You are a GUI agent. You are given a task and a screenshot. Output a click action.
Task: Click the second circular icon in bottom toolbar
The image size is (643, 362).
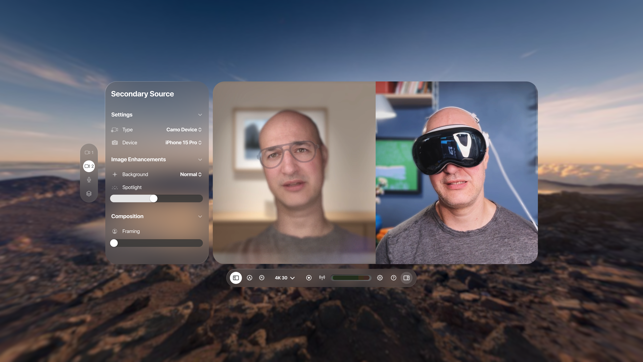(x=249, y=278)
